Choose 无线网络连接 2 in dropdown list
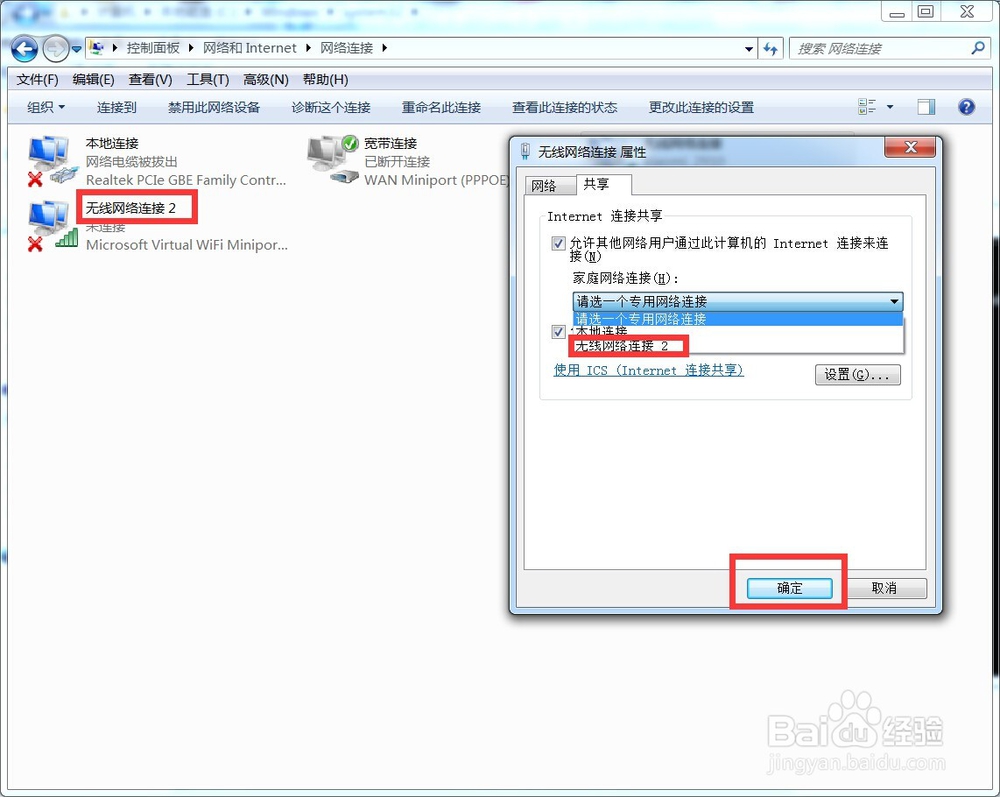Viewport: 1000px width, 797px height. click(738, 346)
